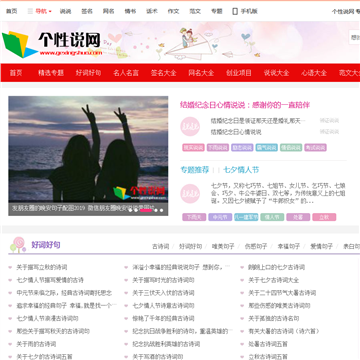
Task: Open the gray 结婚纪念日心情说说 sub-link
Action: (x=236, y=132)
